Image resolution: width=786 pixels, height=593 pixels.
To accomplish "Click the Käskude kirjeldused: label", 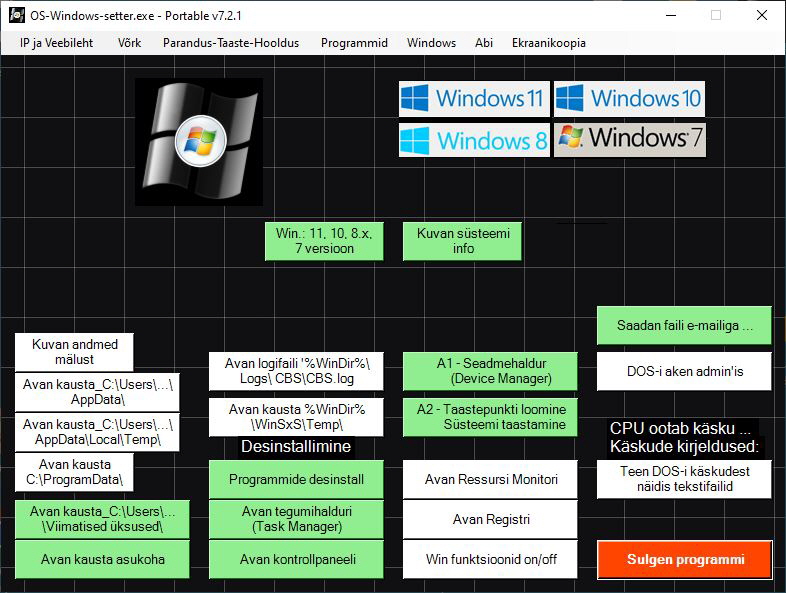I will [684, 446].
